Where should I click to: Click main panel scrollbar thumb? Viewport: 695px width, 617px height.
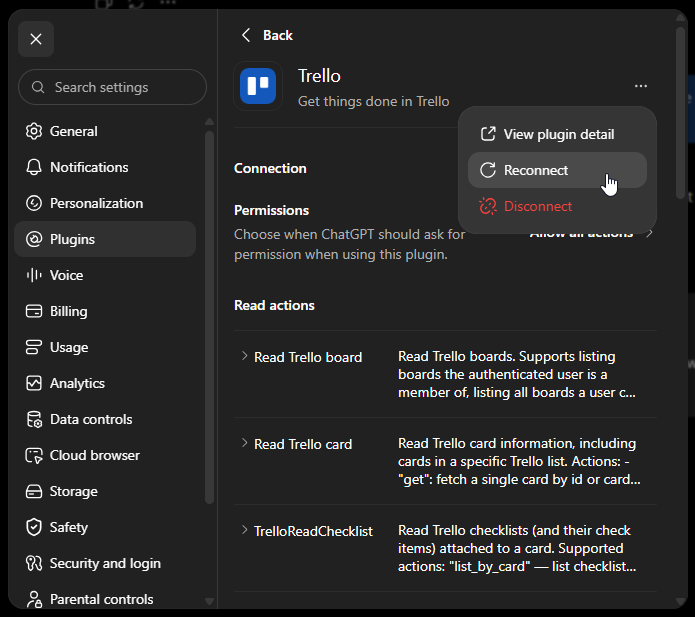[x=680, y=113]
